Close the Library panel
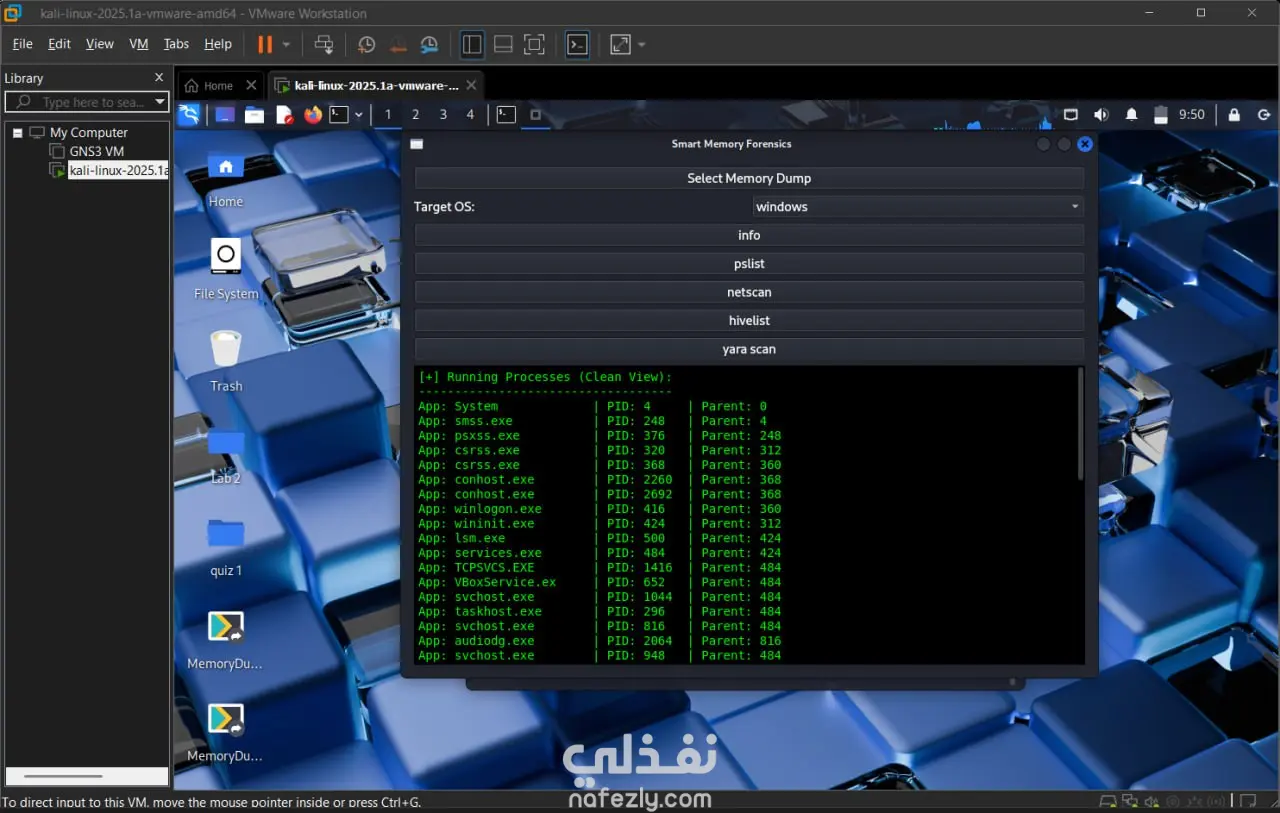Image resolution: width=1280 pixels, height=813 pixels. [x=159, y=77]
